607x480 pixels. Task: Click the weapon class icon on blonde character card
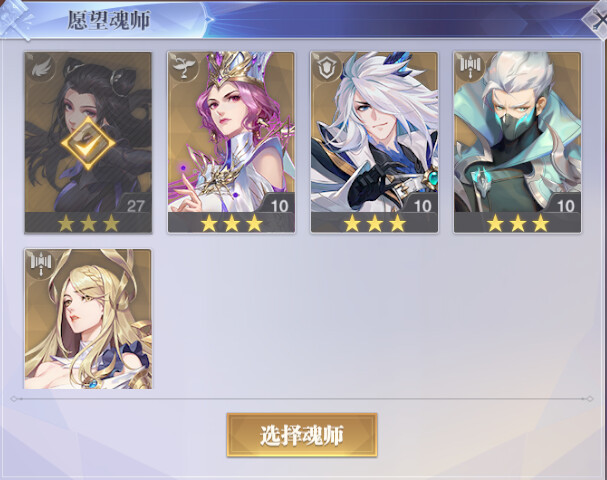click(40, 264)
